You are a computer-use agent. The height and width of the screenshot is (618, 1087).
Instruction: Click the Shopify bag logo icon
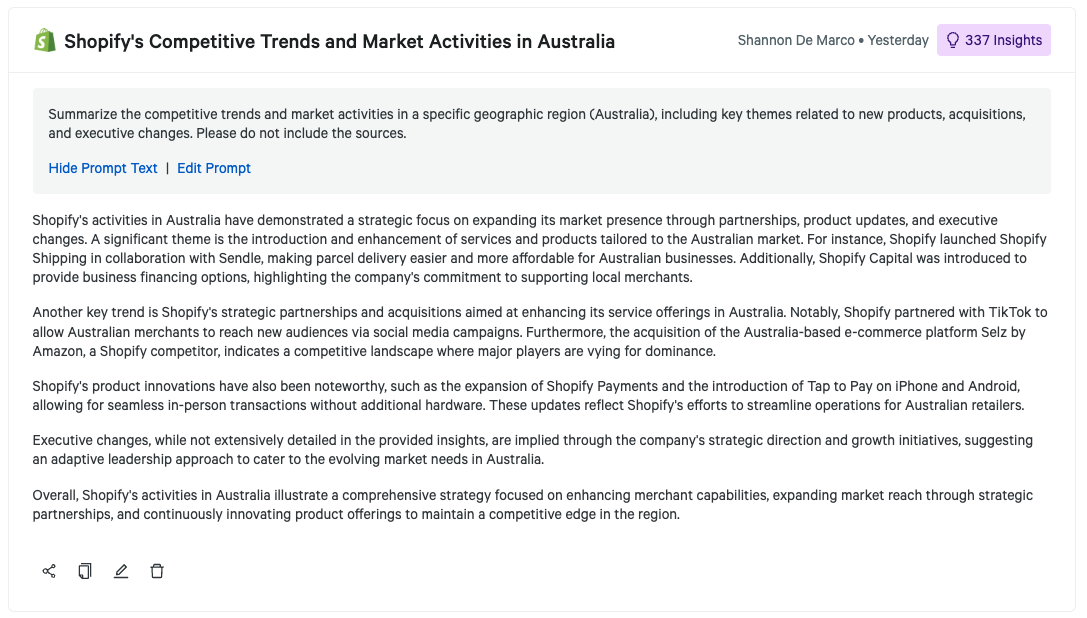coord(44,41)
